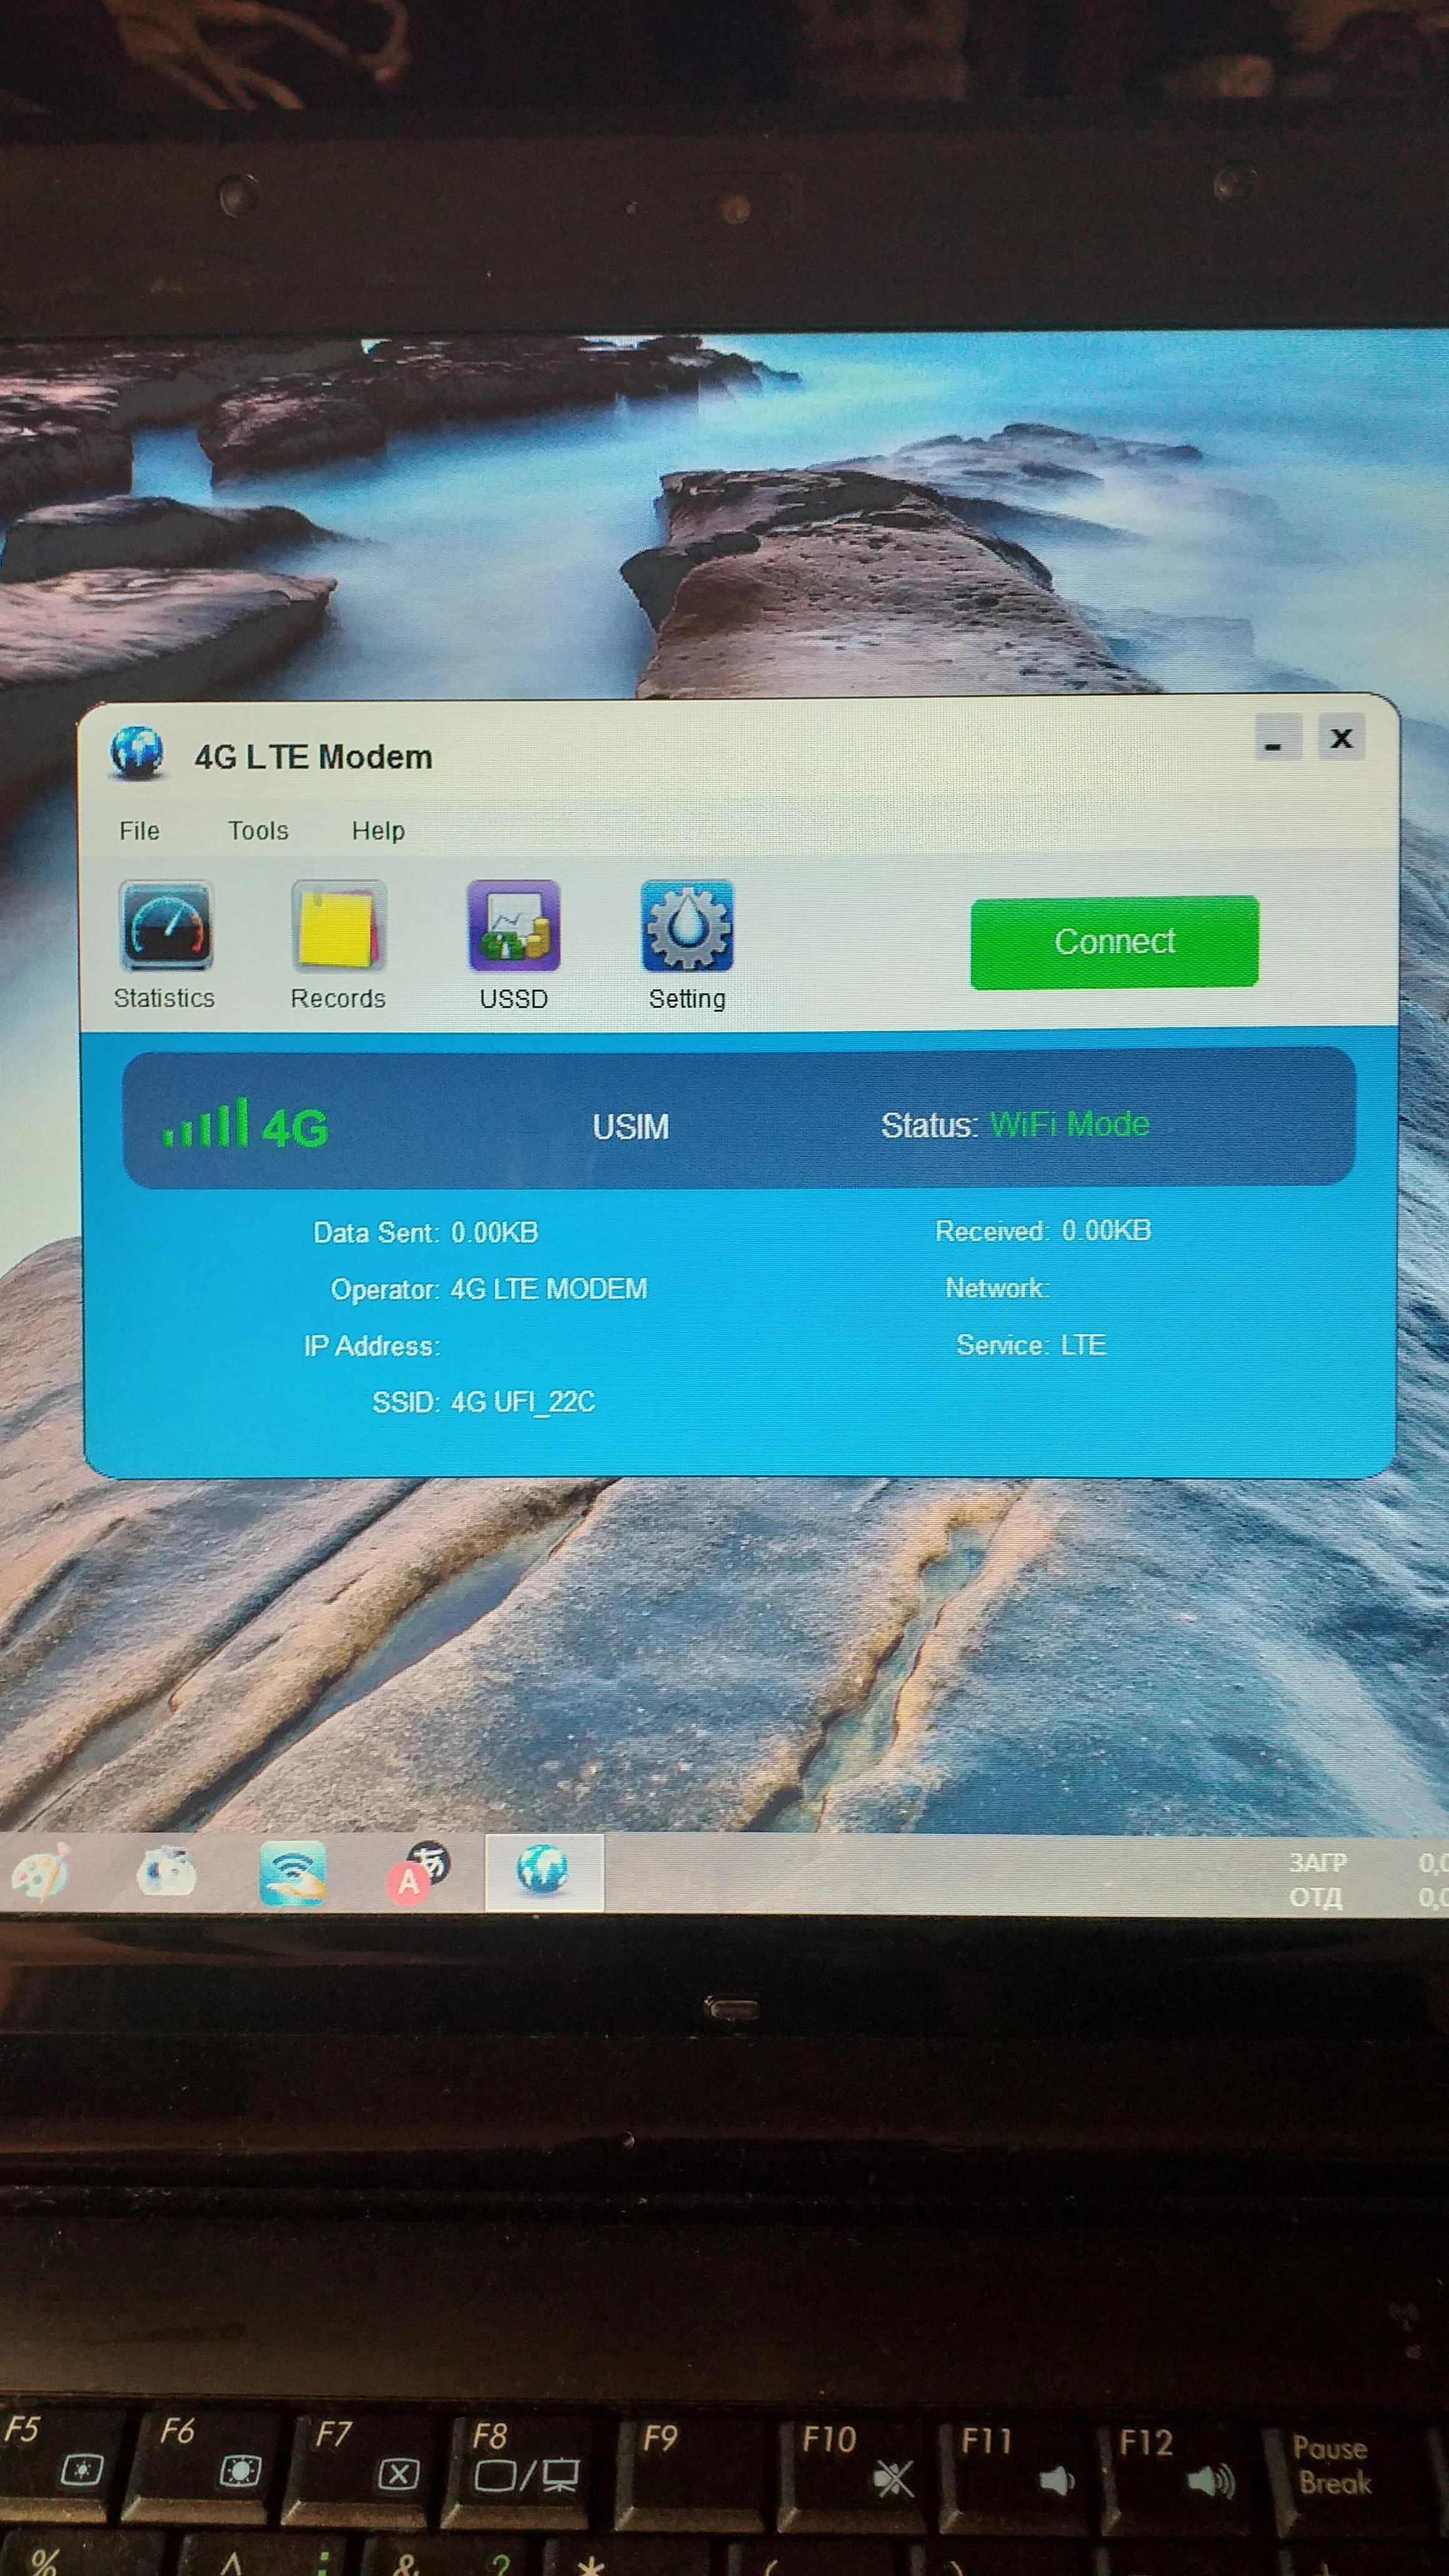Open the Setting gear icon
The height and width of the screenshot is (2576, 1449).
687,926
